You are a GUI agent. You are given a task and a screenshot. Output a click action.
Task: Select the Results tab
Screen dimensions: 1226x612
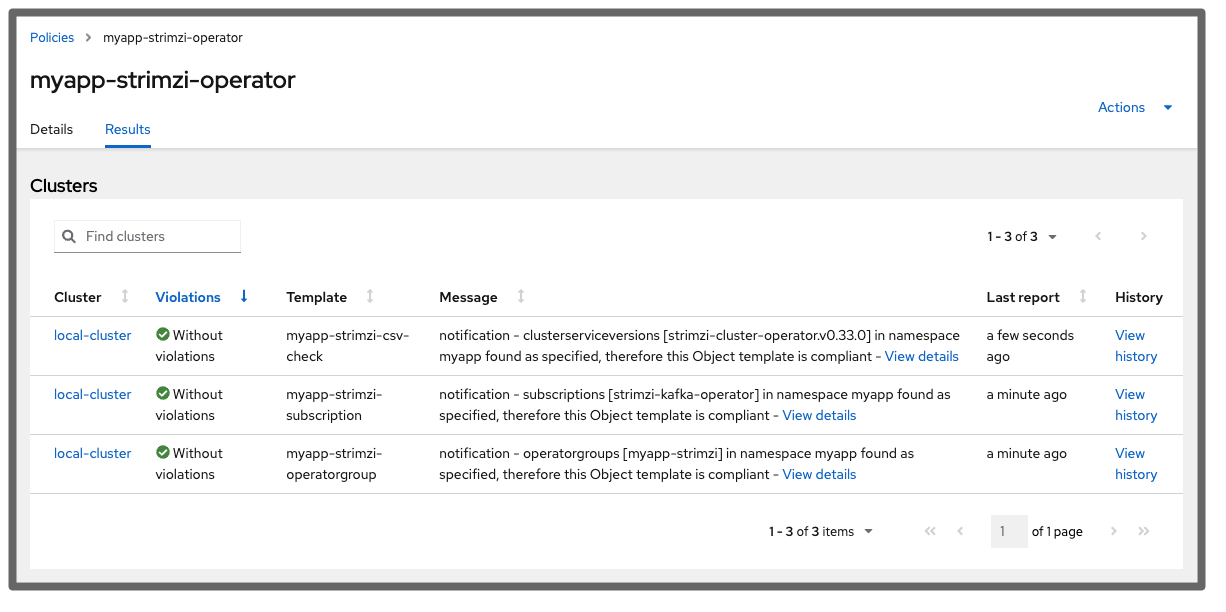(128, 130)
